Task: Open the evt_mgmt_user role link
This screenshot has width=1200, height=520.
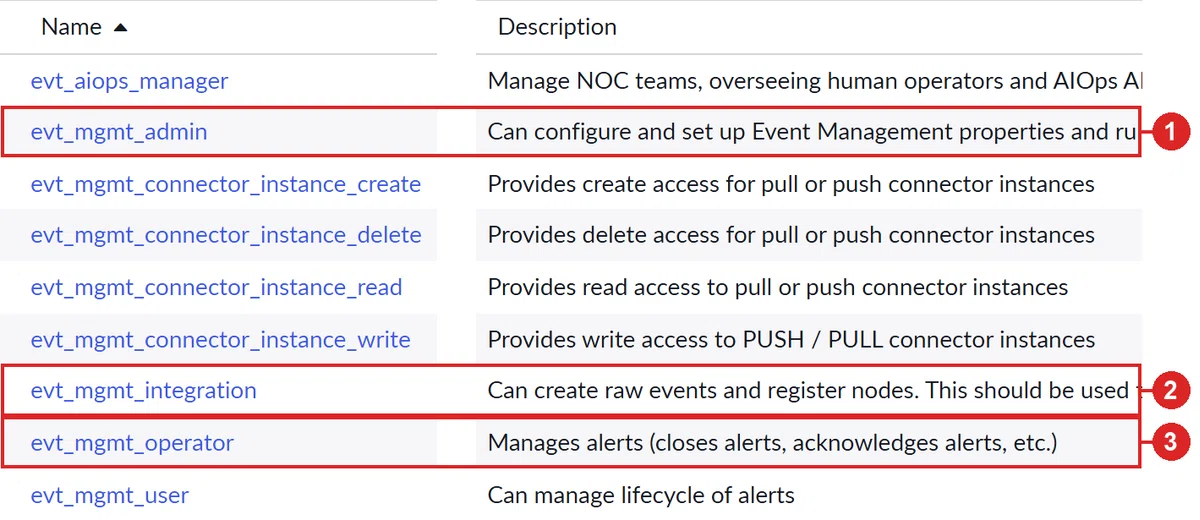Action: 110,495
